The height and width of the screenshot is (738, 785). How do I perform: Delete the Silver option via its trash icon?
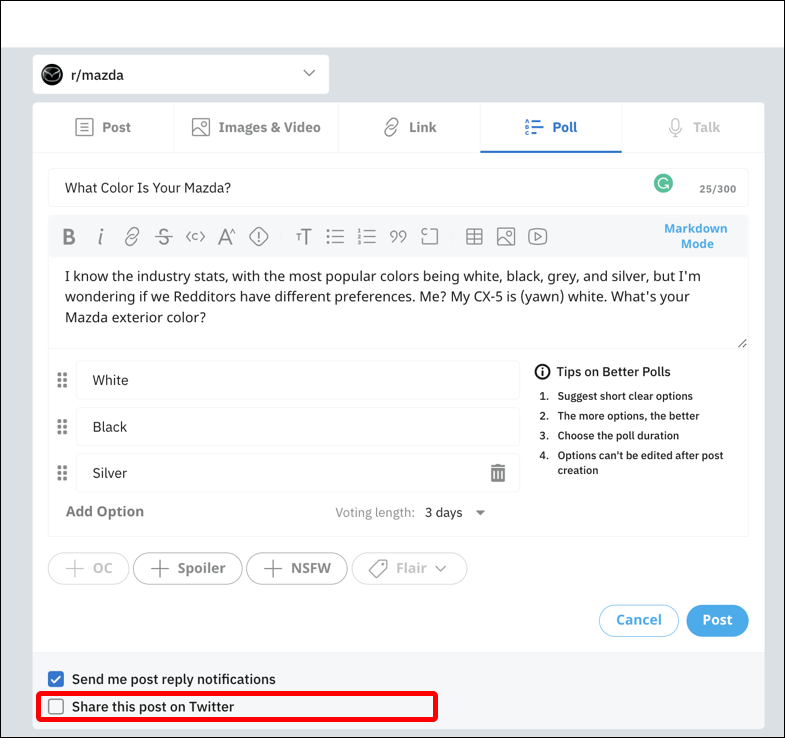[498, 473]
